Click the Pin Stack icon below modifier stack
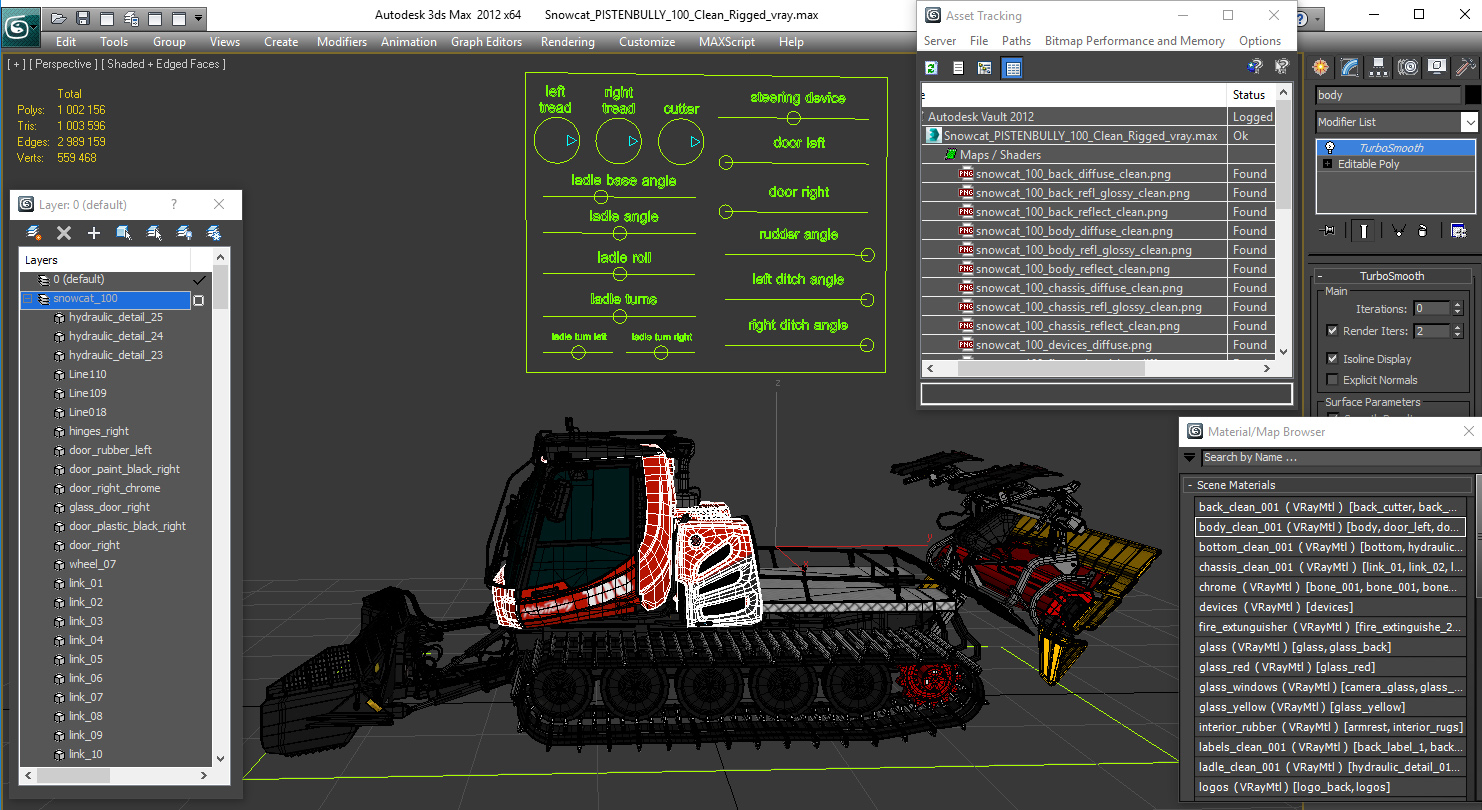This screenshot has width=1482, height=810. pyautogui.click(x=1329, y=231)
